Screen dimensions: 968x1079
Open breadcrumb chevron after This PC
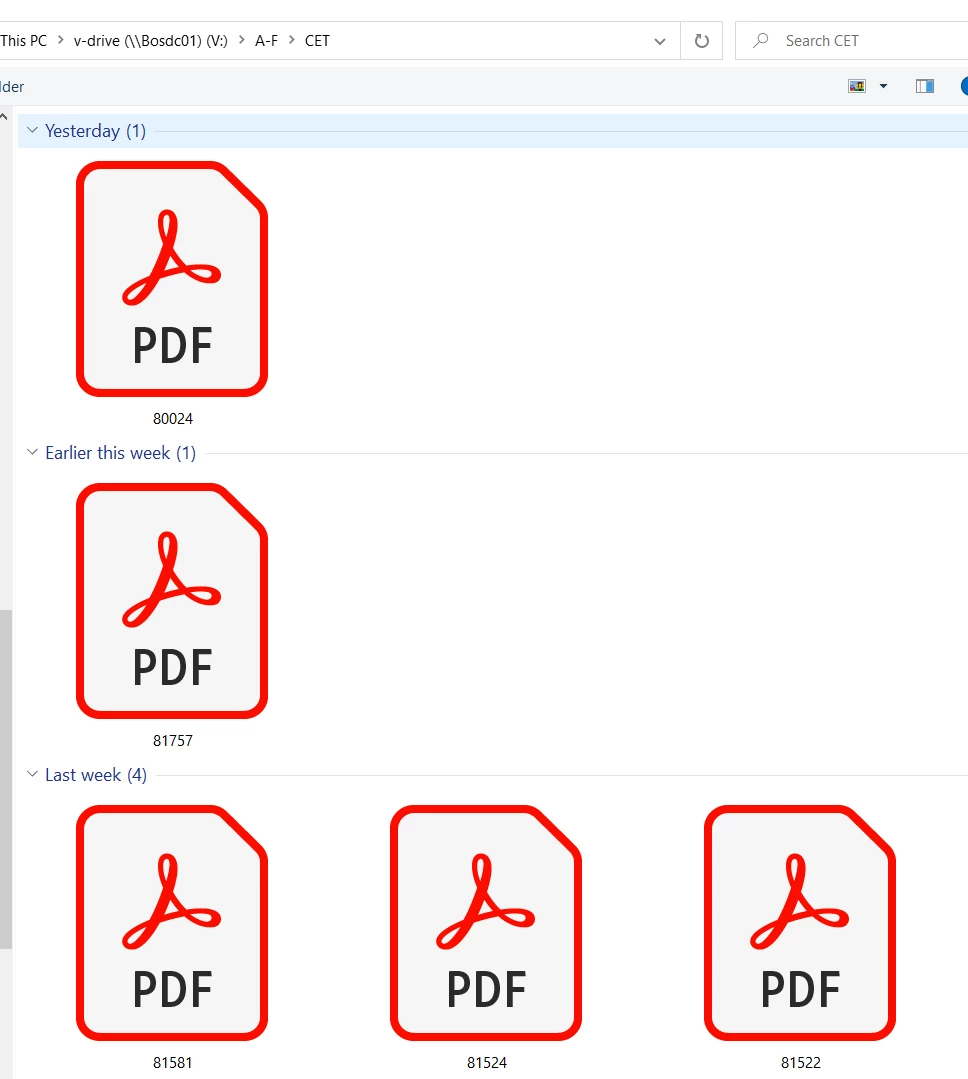(61, 40)
